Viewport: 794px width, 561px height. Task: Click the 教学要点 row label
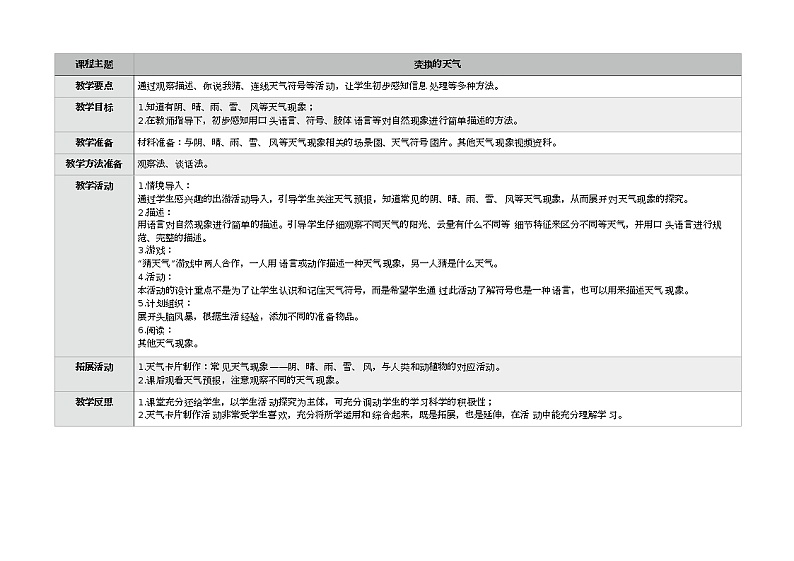click(x=94, y=85)
